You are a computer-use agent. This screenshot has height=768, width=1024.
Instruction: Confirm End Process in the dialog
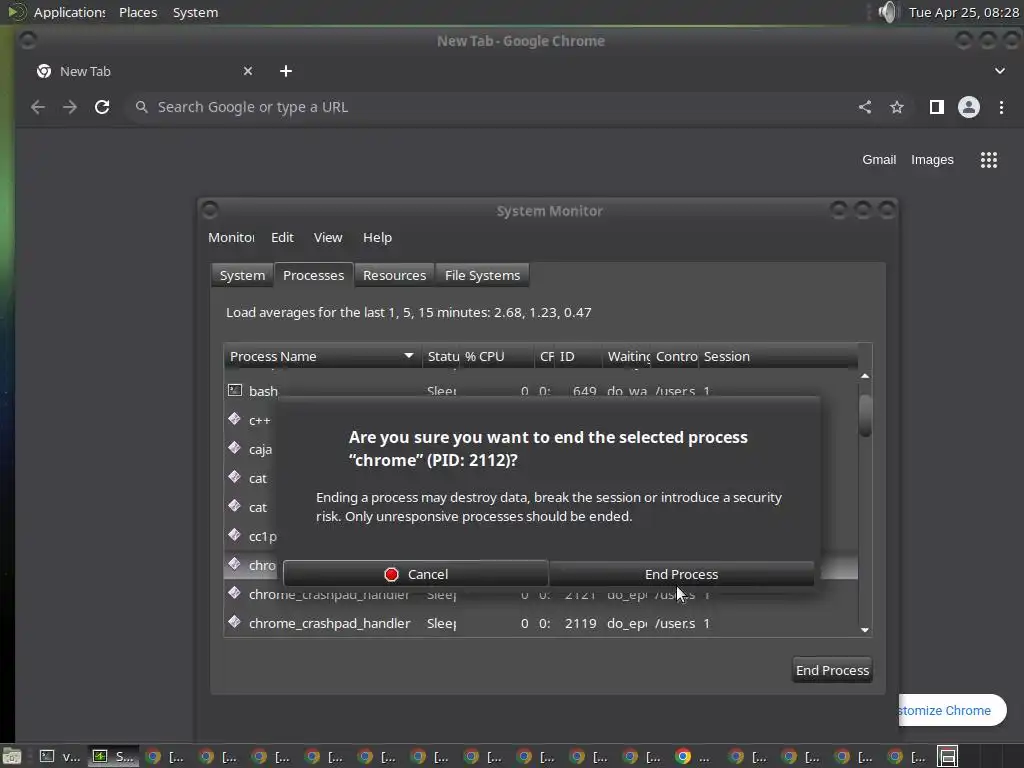tap(681, 574)
